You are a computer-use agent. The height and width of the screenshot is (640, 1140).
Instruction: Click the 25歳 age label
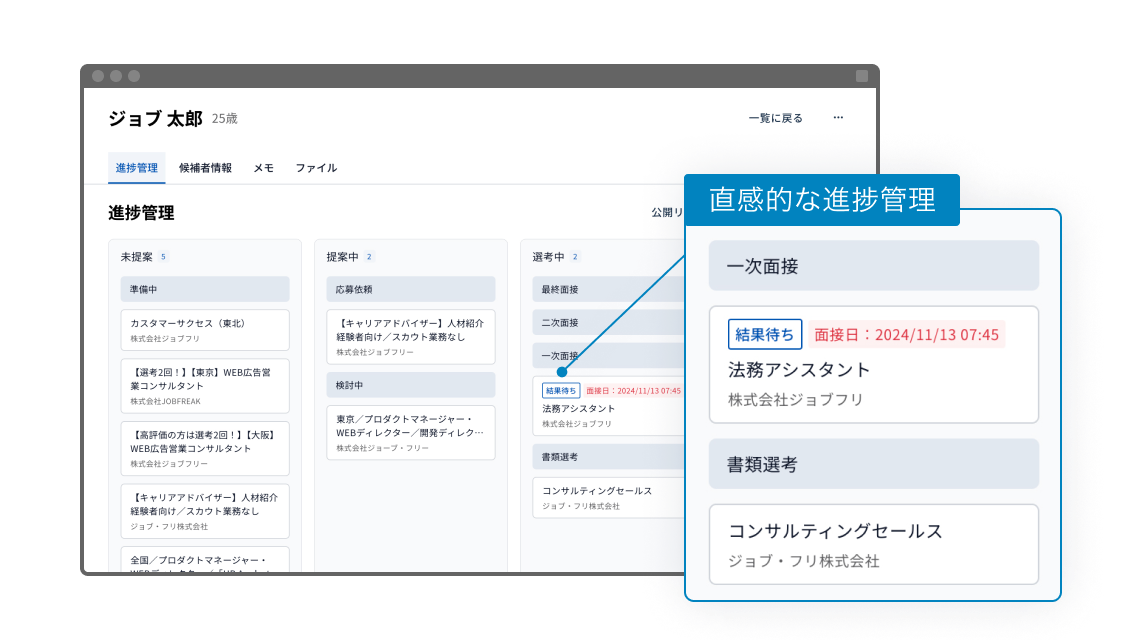(x=225, y=119)
